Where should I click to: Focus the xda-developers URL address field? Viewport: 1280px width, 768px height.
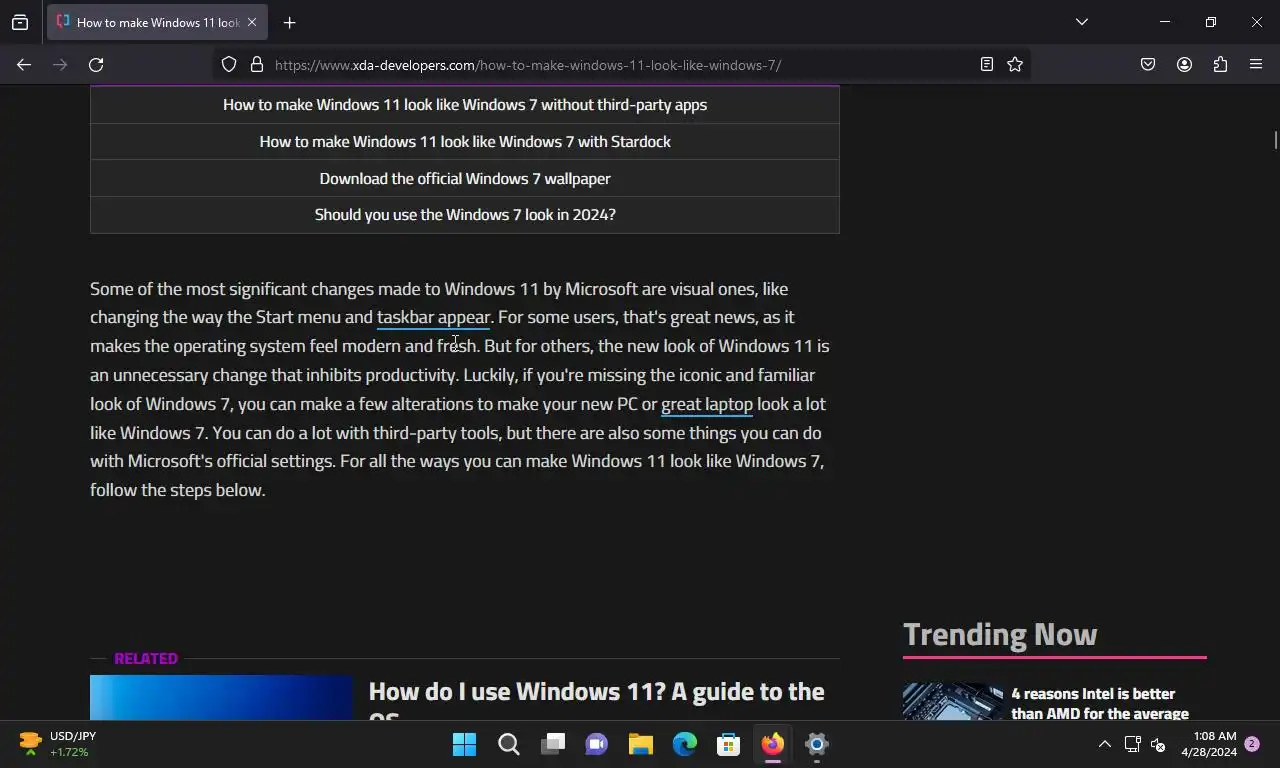coord(620,65)
